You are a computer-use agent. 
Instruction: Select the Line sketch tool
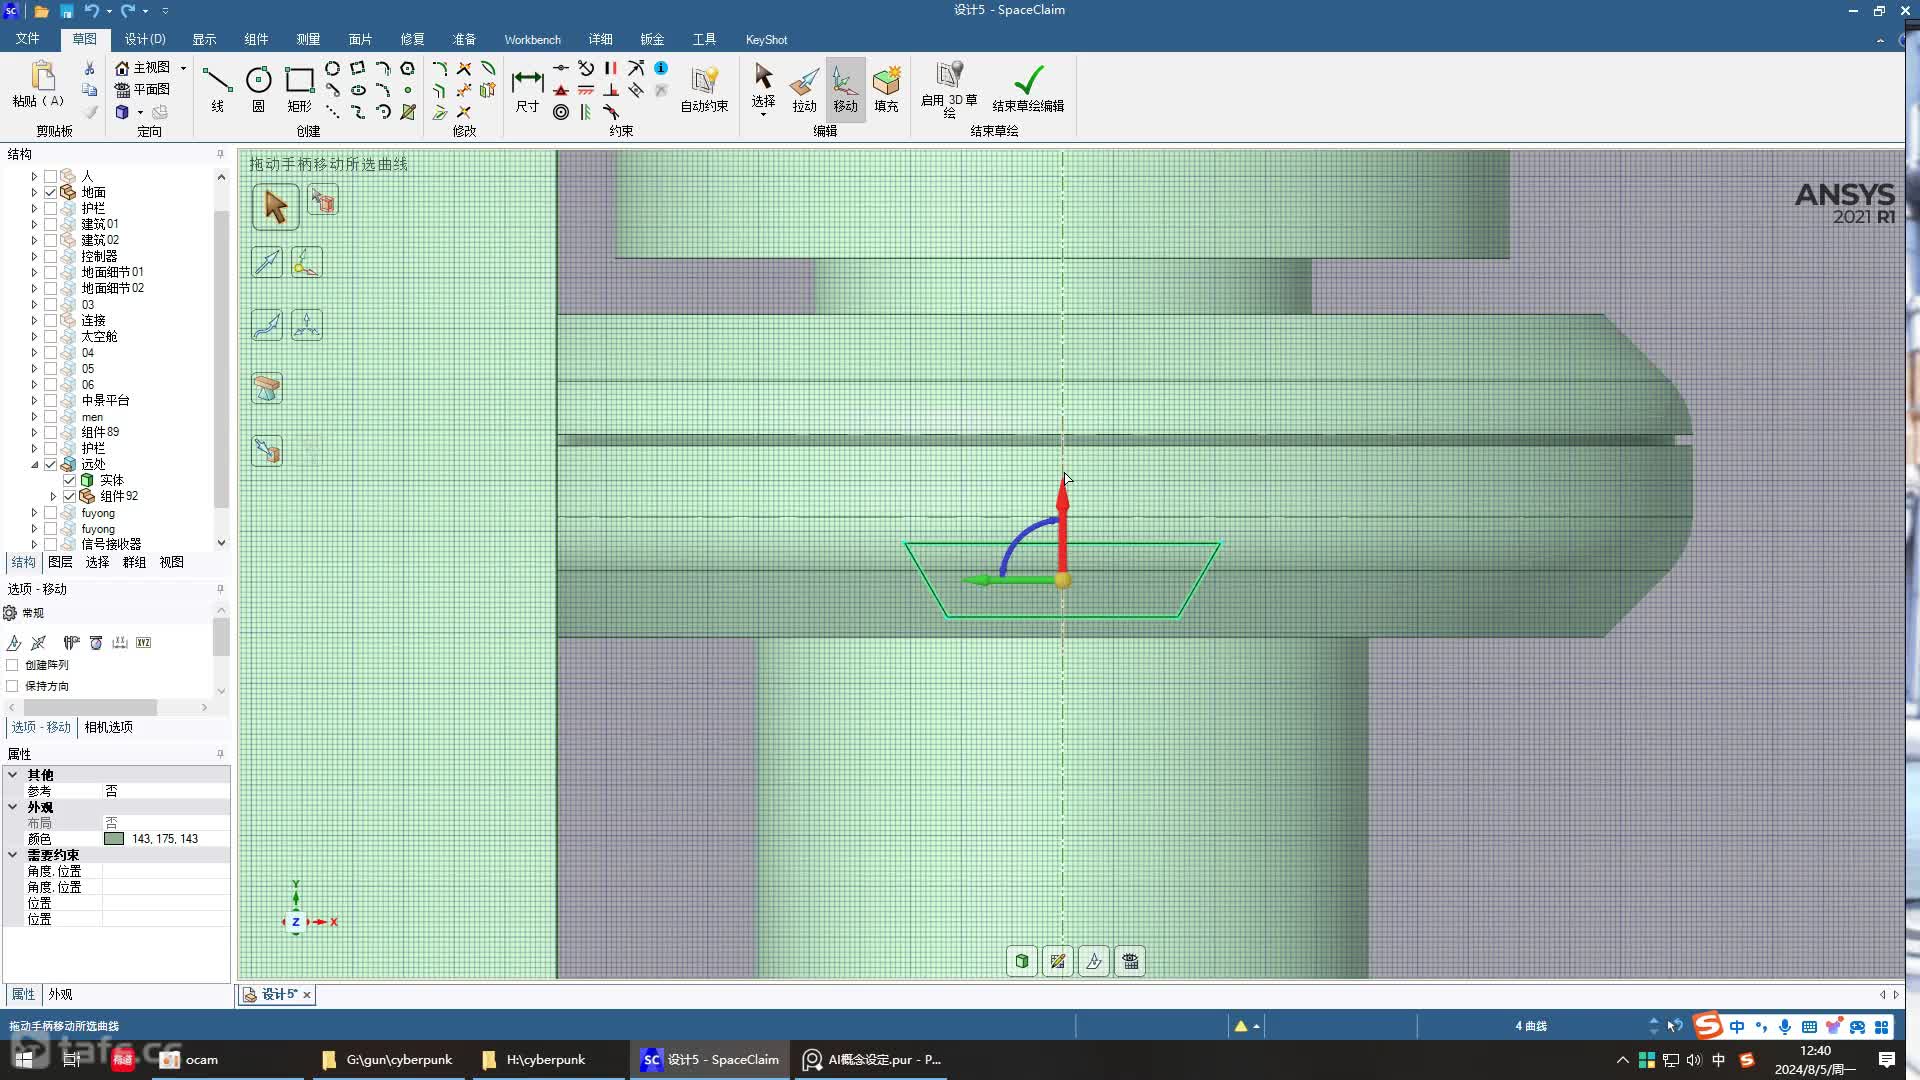(217, 88)
